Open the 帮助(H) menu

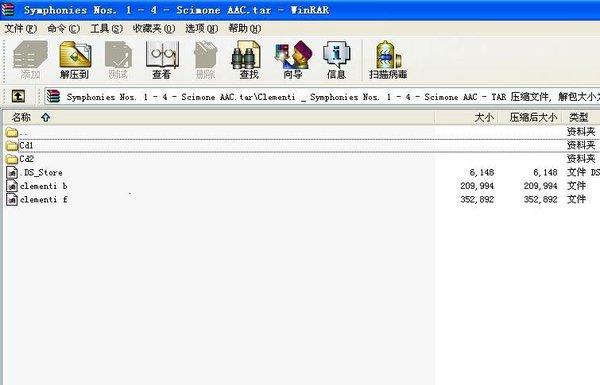245,28
